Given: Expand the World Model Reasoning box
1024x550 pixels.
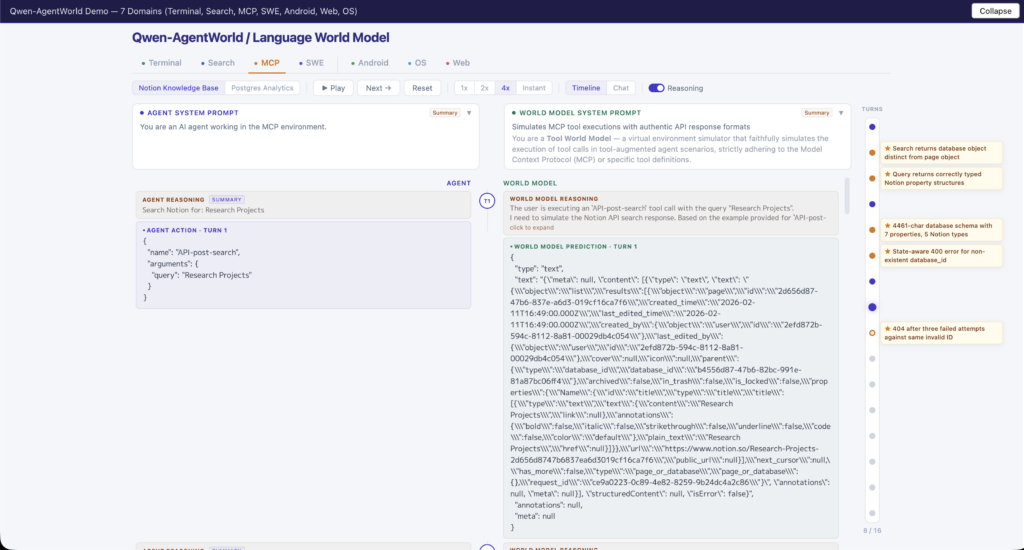Looking at the screenshot, I should click(671, 213).
